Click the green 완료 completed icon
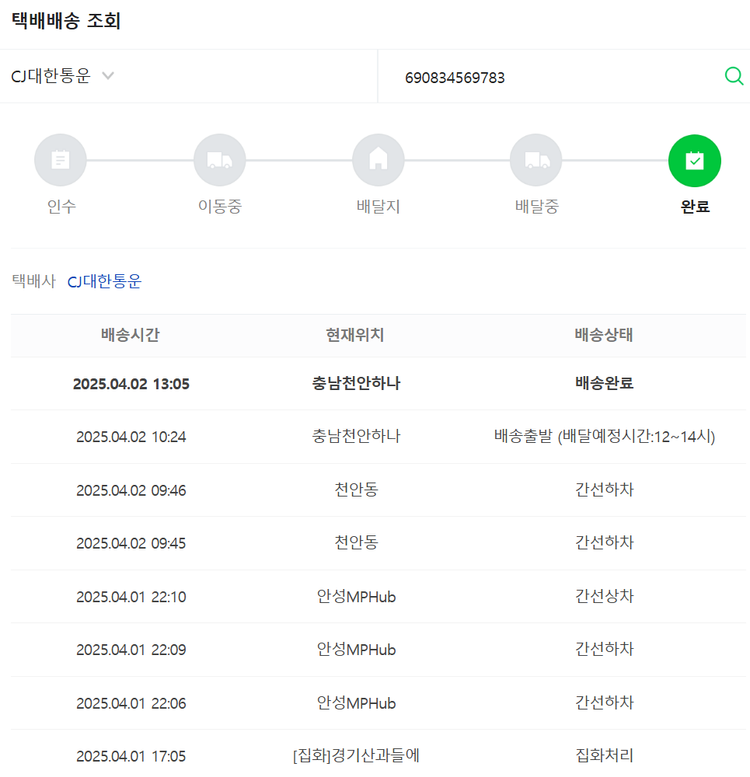The width and height of the screenshot is (750, 777). pos(694,160)
